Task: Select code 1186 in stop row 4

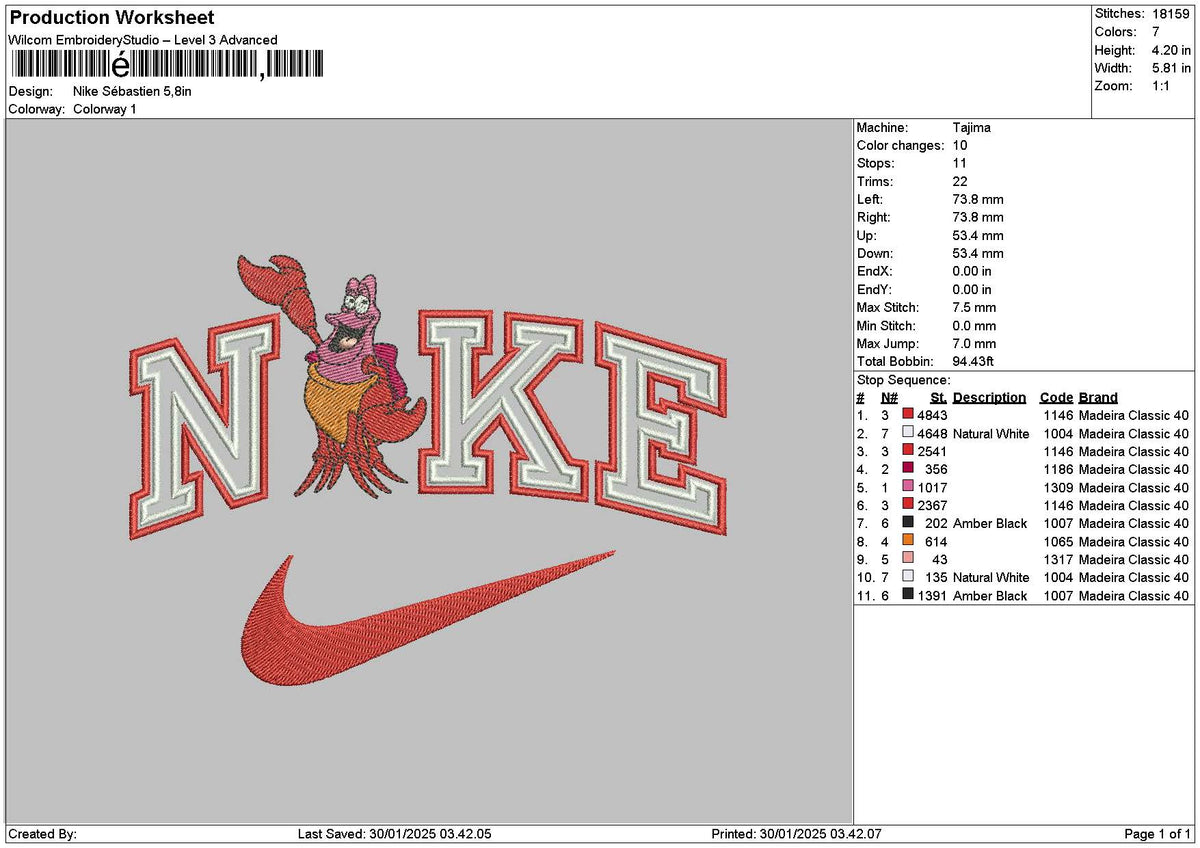Action: [1058, 470]
